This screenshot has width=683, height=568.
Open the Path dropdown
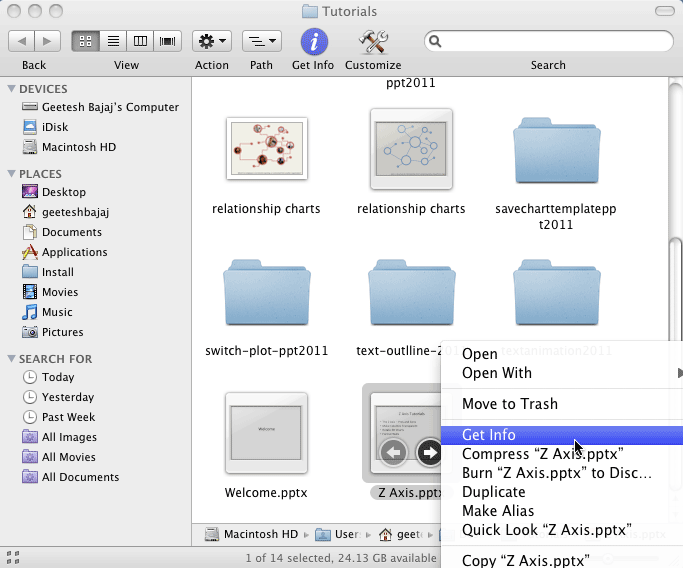[x=261, y=41]
